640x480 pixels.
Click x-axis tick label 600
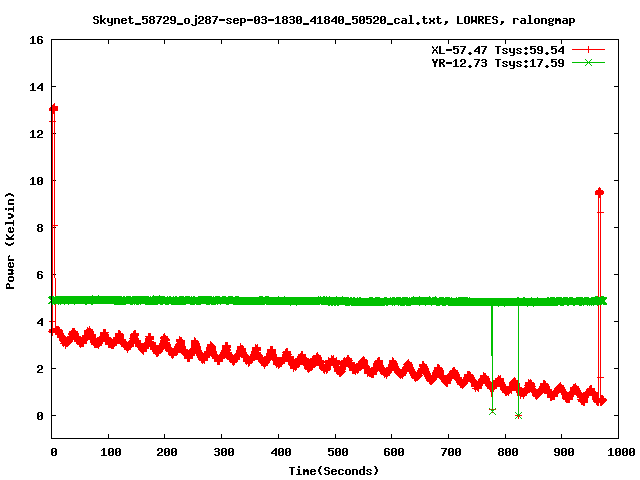[x=394, y=452]
